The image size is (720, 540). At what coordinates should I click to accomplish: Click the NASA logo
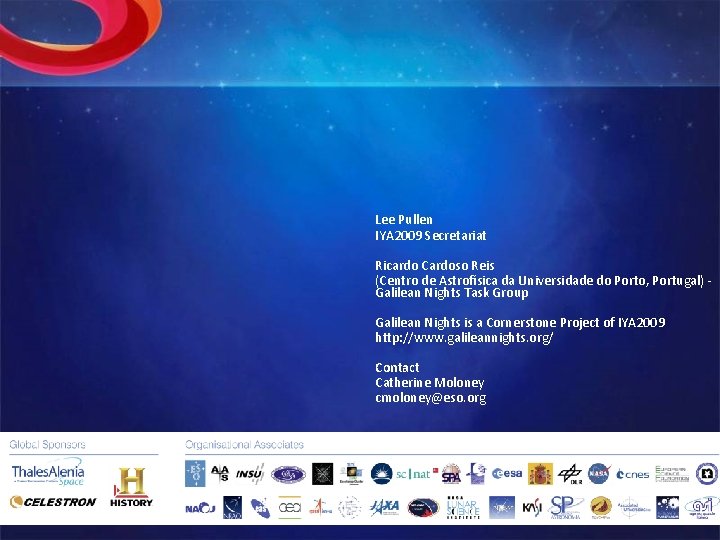coord(599,474)
